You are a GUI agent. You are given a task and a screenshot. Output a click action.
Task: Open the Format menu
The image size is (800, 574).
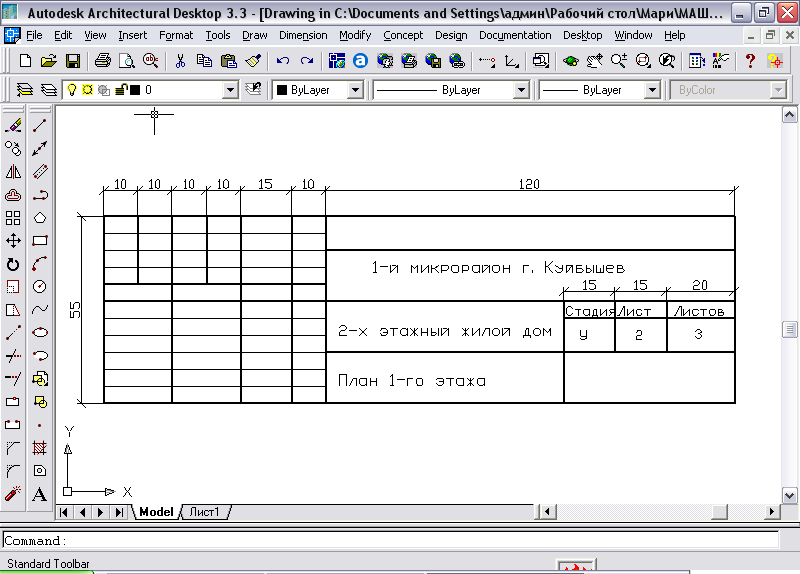176,35
